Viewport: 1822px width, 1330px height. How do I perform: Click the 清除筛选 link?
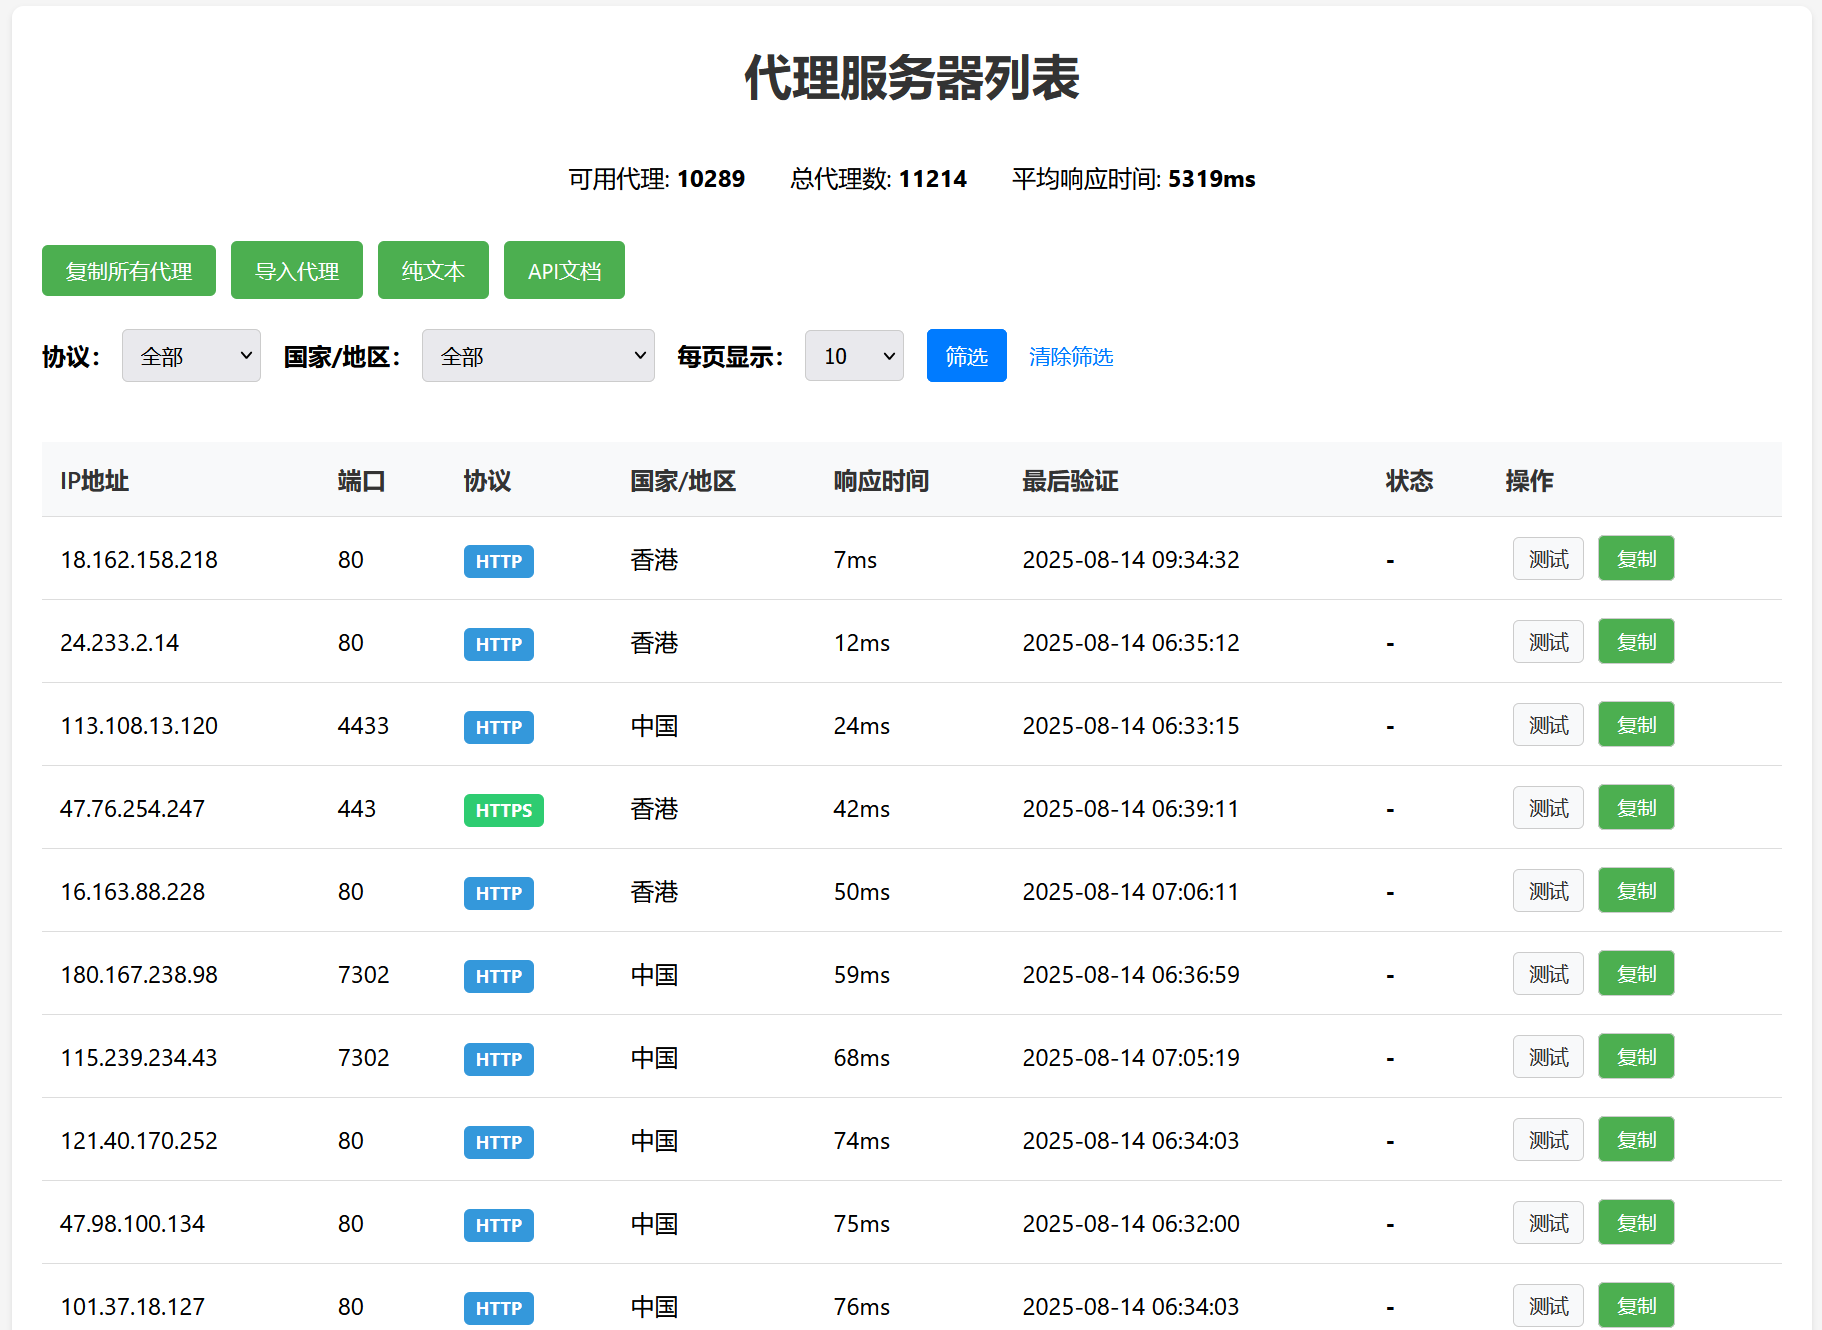1071,357
